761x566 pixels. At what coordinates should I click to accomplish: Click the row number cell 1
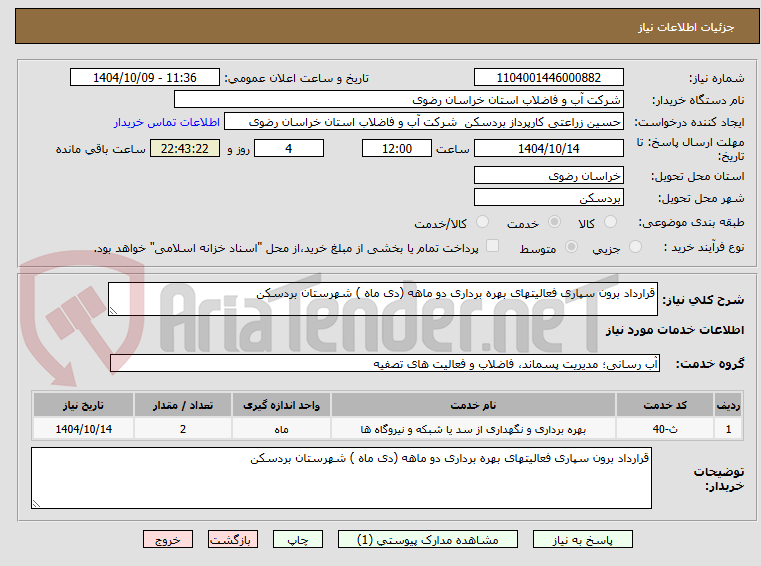click(x=728, y=429)
